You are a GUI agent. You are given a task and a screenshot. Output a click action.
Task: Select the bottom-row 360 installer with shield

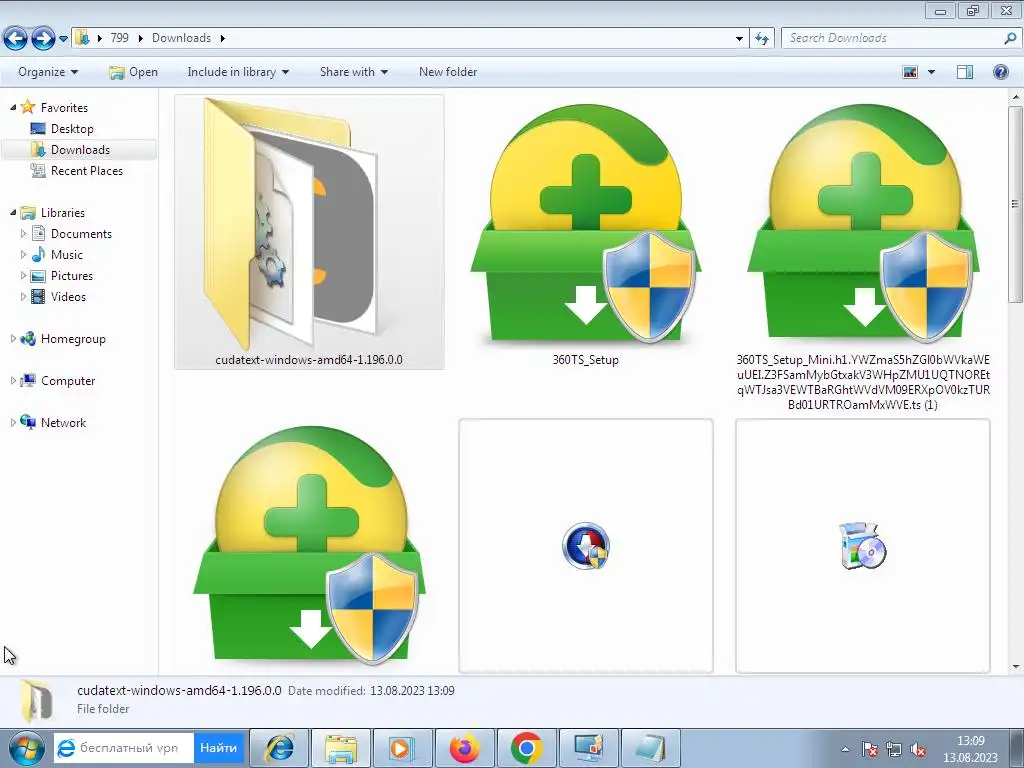tap(309, 545)
